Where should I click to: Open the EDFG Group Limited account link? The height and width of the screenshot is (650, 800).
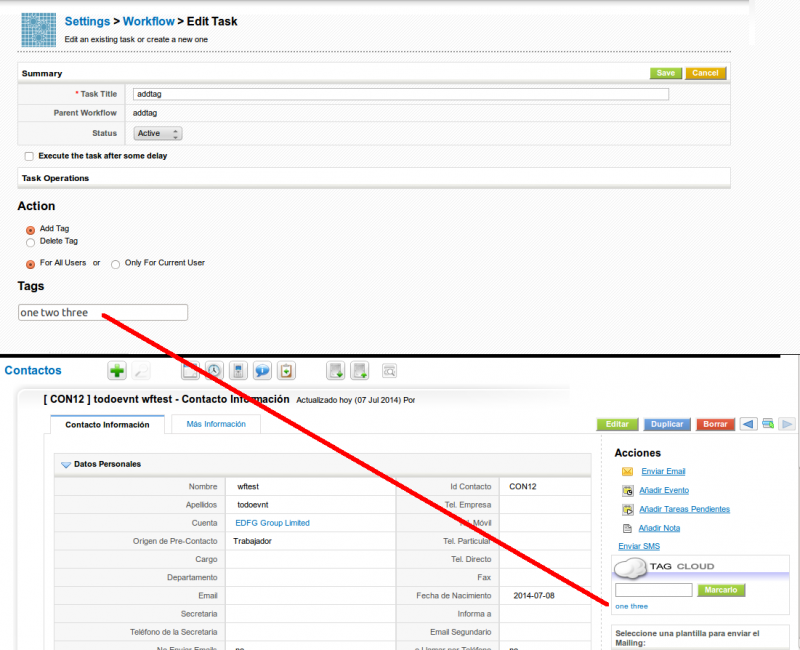point(272,523)
